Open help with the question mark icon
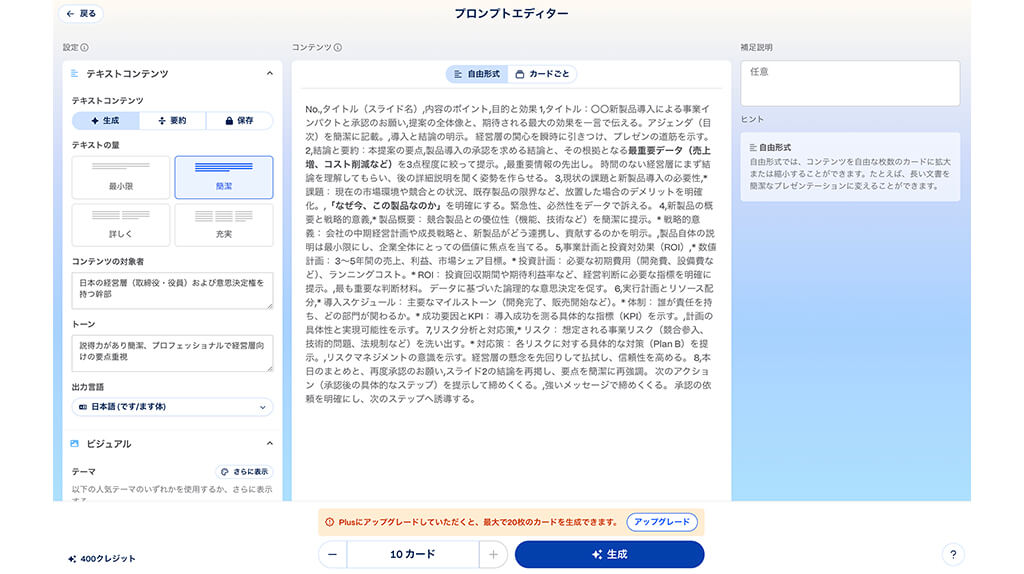 pyautogui.click(x=953, y=554)
